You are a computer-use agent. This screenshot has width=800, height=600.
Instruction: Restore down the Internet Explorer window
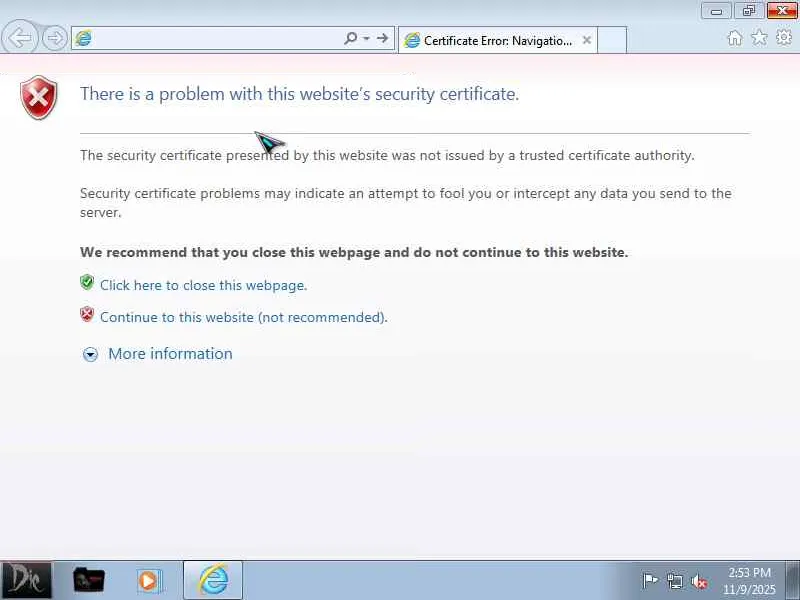click(748, 11)
